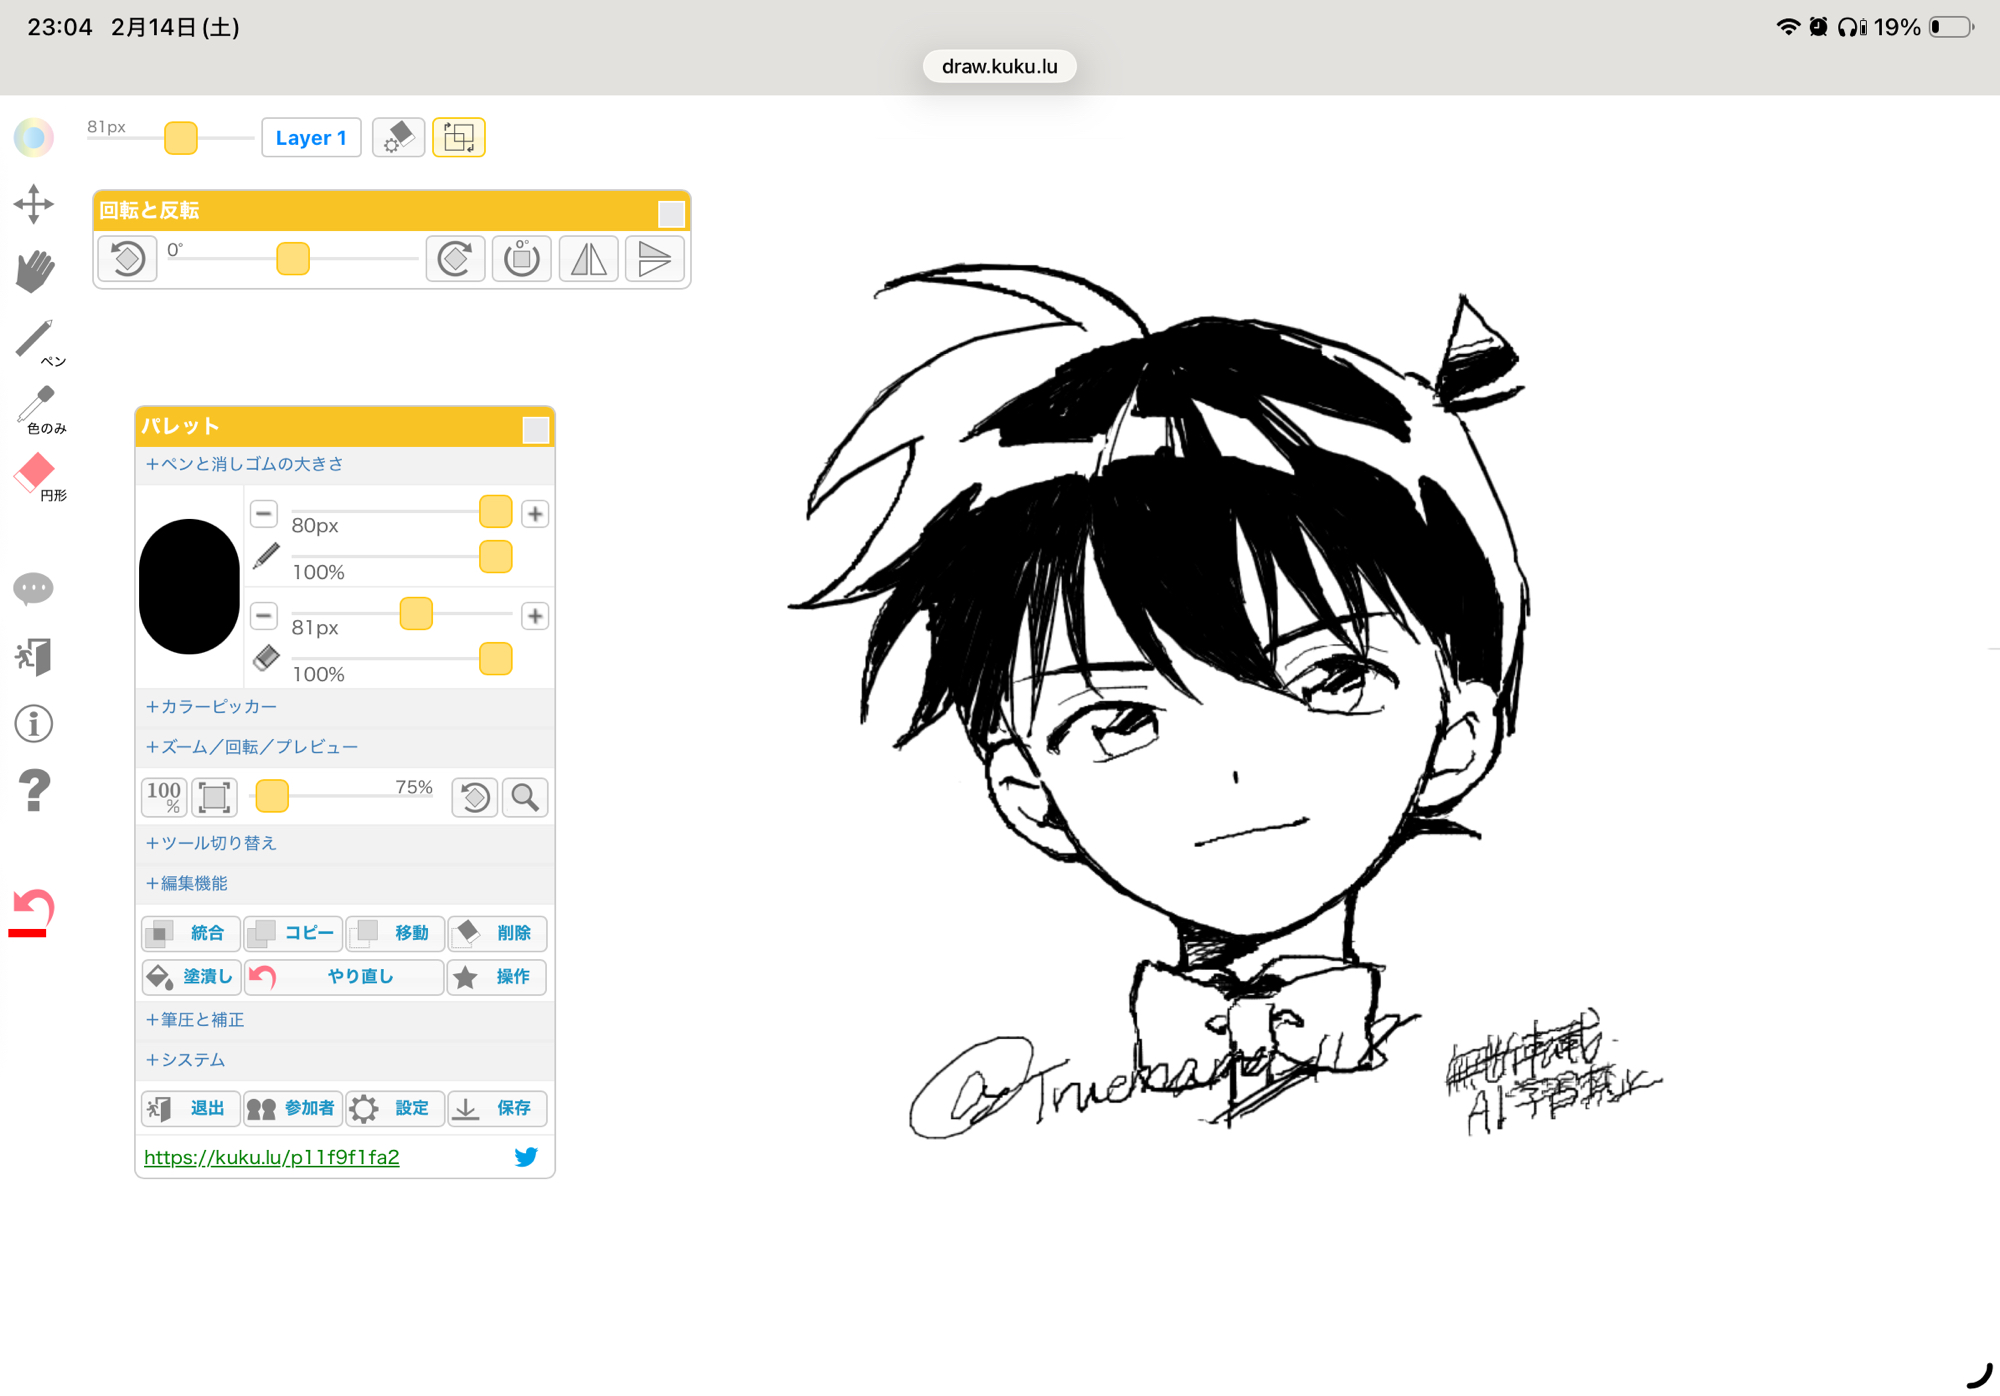The image size is (2000, 1396).
Task: Select the hand pan tool
Action: [x=35, y=271]
